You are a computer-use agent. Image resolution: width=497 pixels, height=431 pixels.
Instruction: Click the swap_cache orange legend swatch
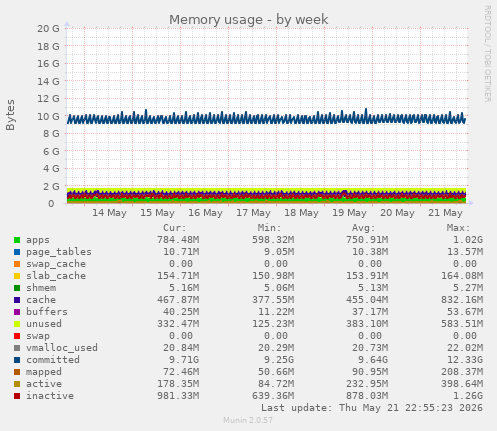click(x=17, y=264)
